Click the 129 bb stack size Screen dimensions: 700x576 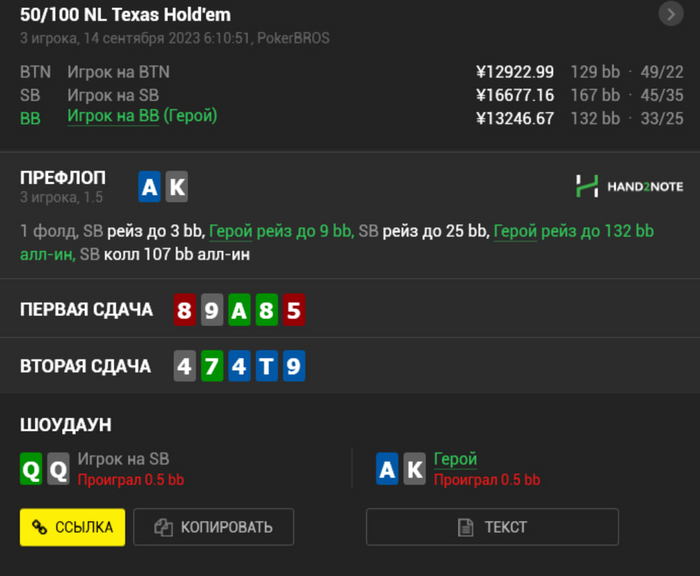click(595, 72)
